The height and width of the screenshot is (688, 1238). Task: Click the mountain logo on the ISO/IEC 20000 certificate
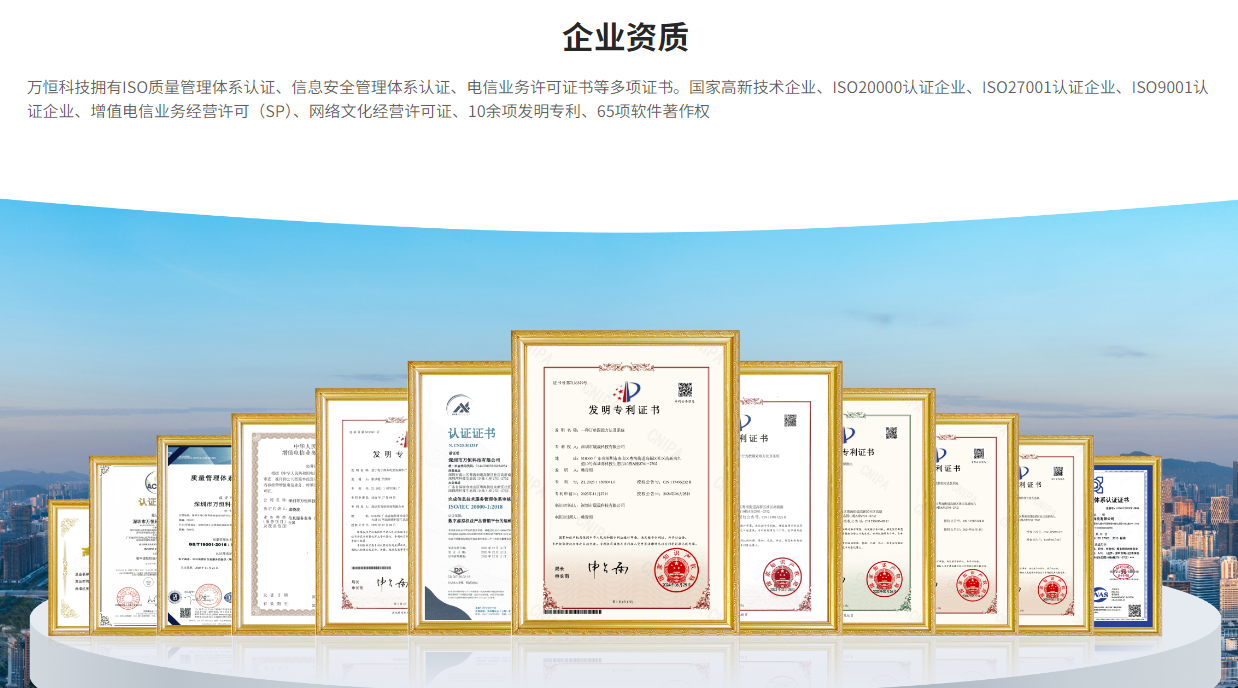tap(460, 405)
